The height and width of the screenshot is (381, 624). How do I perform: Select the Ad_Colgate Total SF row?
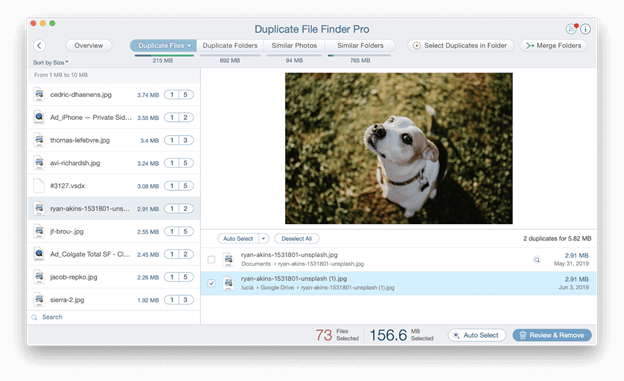pos(114,254)
